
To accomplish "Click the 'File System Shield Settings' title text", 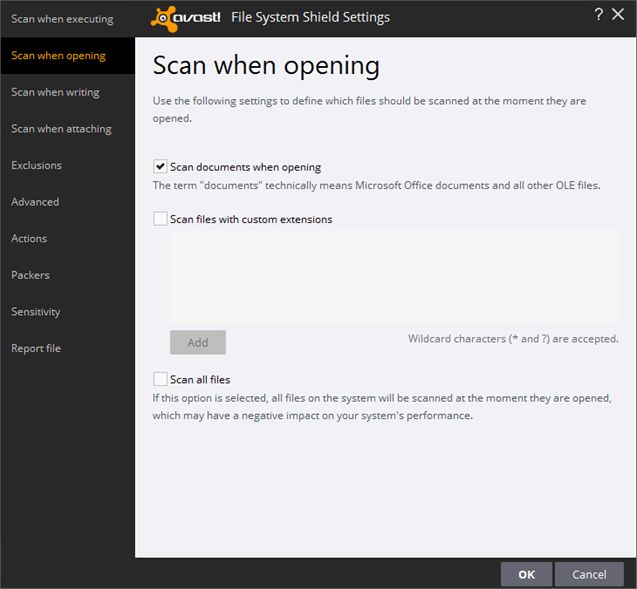I will [x=310, y=17].
